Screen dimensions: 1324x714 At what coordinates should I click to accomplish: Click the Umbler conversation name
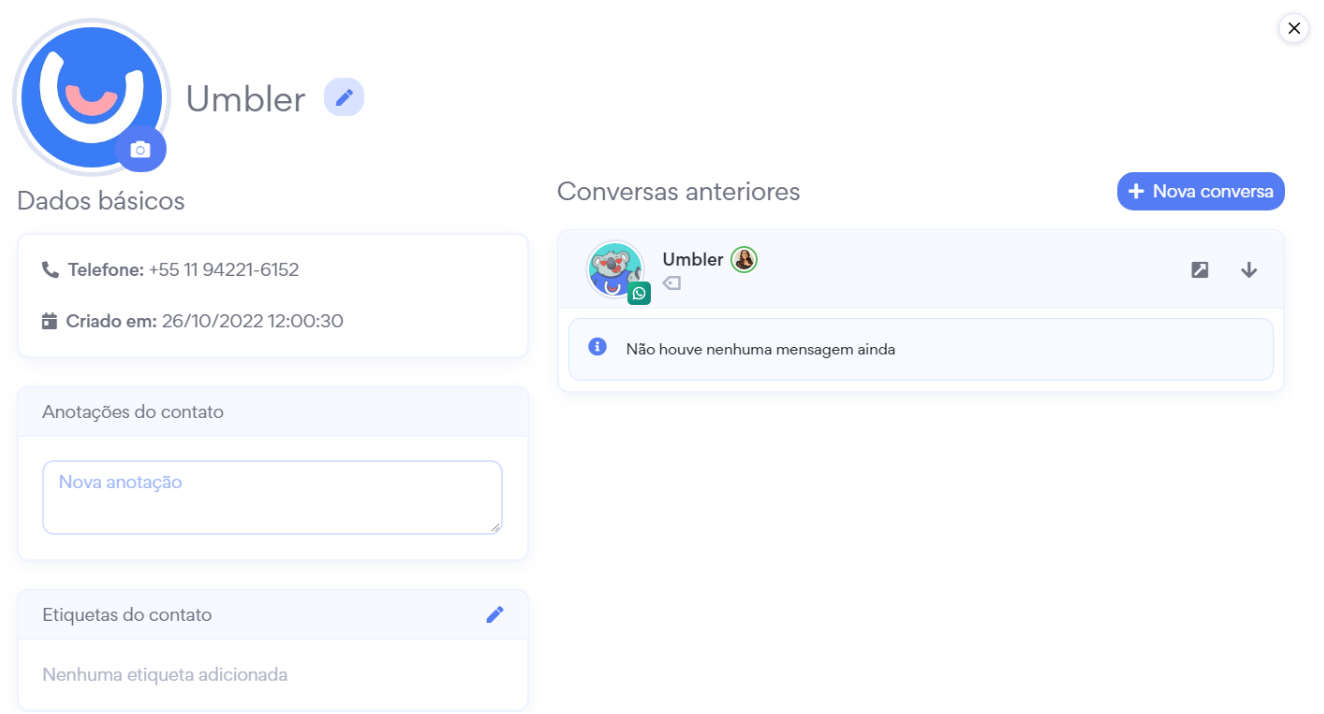pos(693,260)
